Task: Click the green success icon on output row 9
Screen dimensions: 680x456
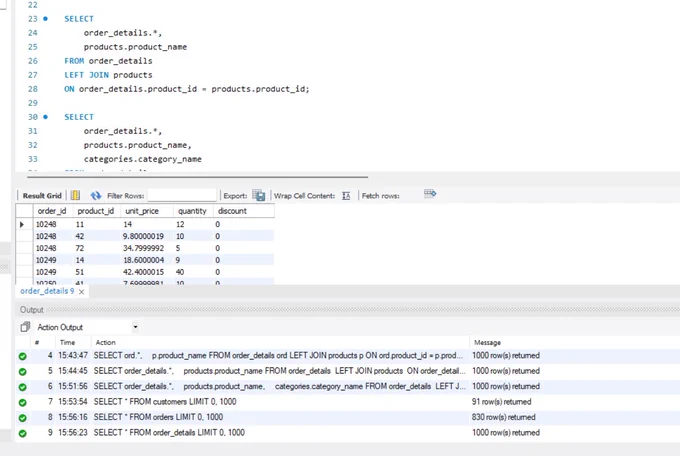Action: [x=23, y=433]
